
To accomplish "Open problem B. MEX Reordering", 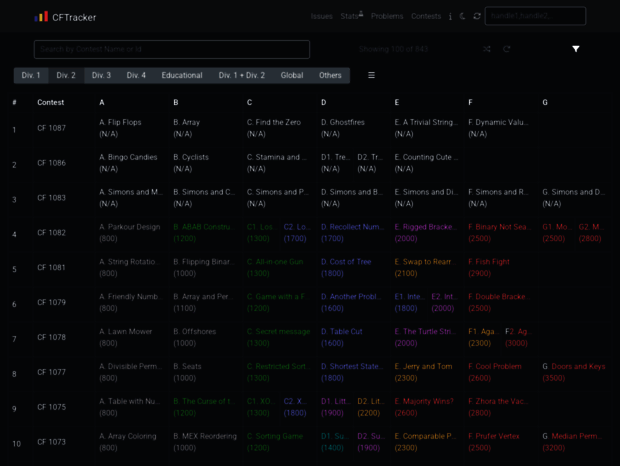I will pyautogui.click(x=205, y=436).
